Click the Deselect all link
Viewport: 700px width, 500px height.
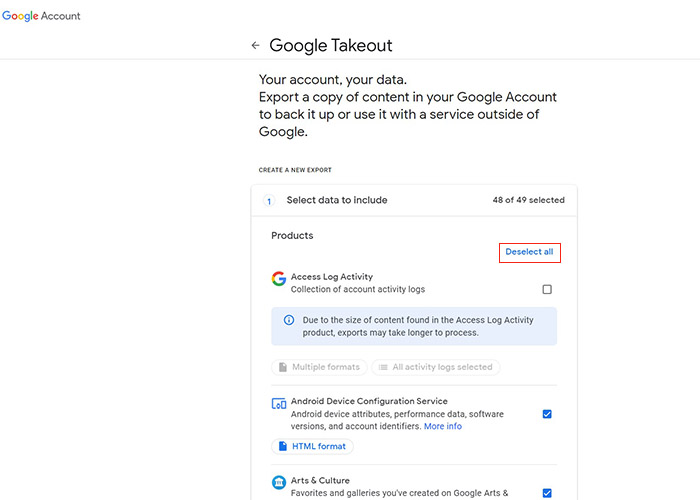(529, 252)
